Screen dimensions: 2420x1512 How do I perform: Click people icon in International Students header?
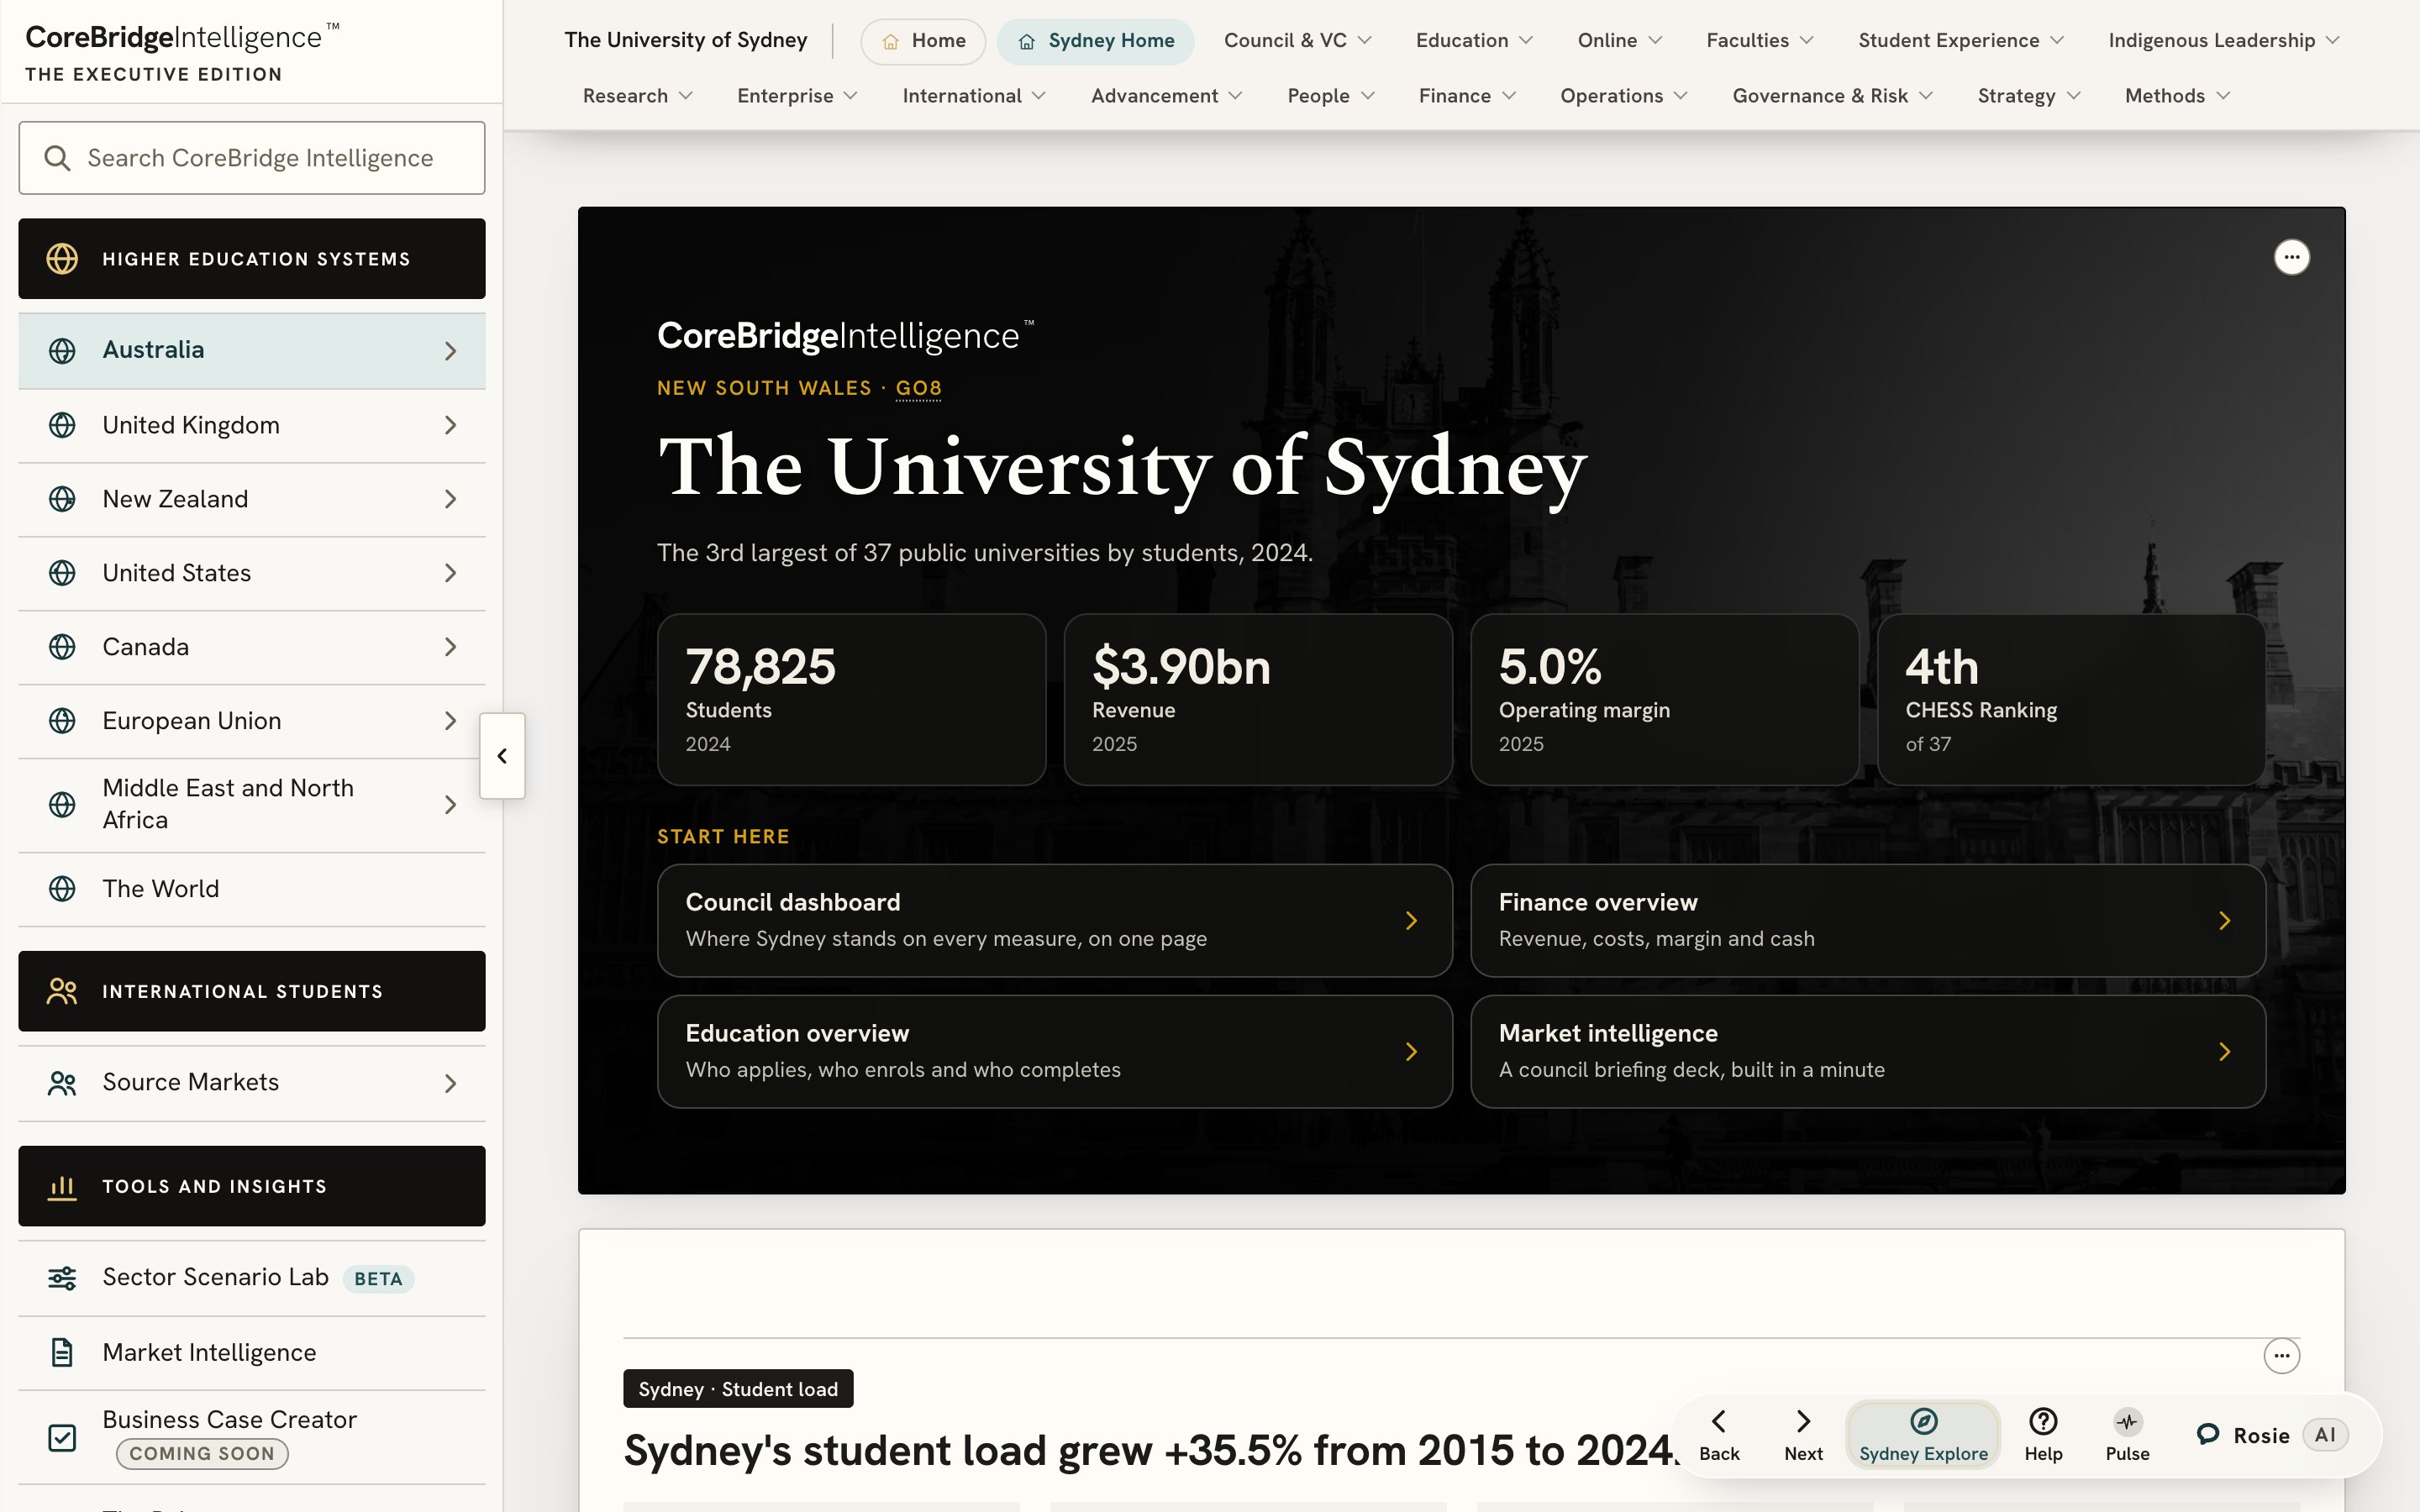click(x=62, y=991)
